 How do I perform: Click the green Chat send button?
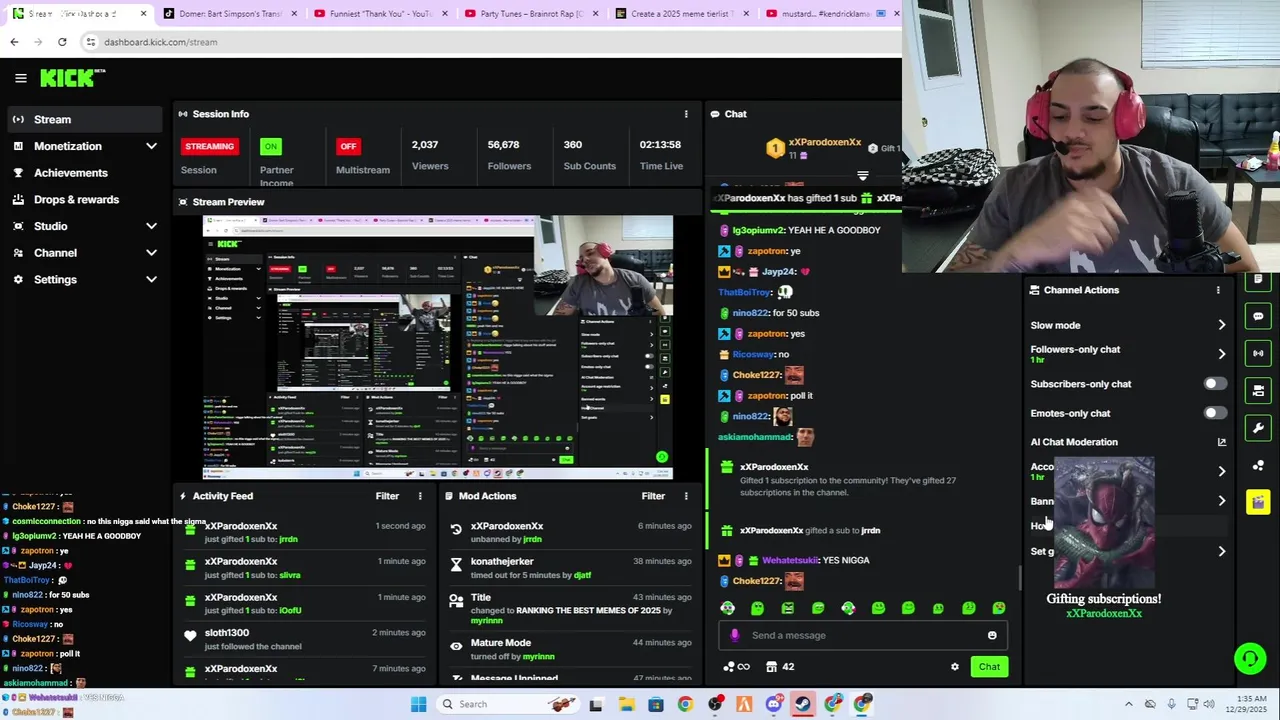(989, 667)
